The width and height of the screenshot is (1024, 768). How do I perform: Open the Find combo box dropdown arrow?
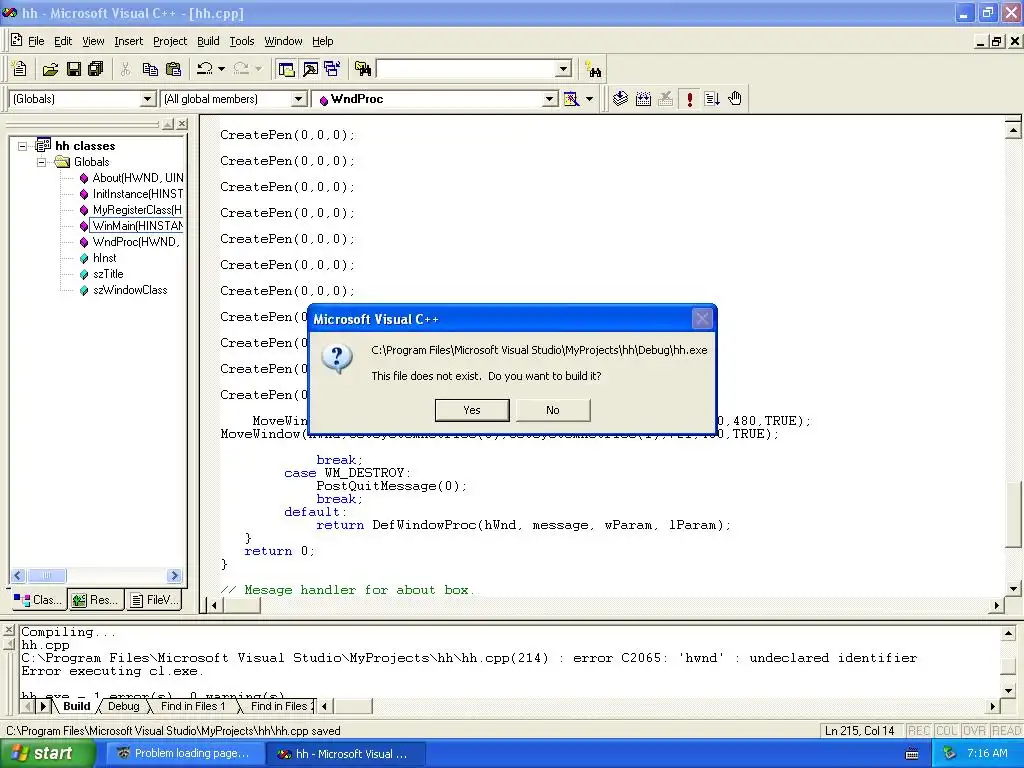pos(564,69)
